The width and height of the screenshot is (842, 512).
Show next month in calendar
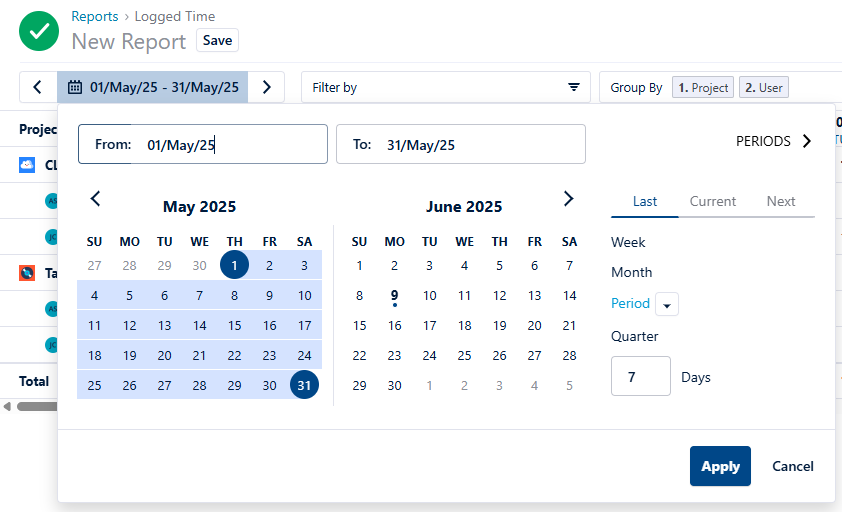(569, 198)
